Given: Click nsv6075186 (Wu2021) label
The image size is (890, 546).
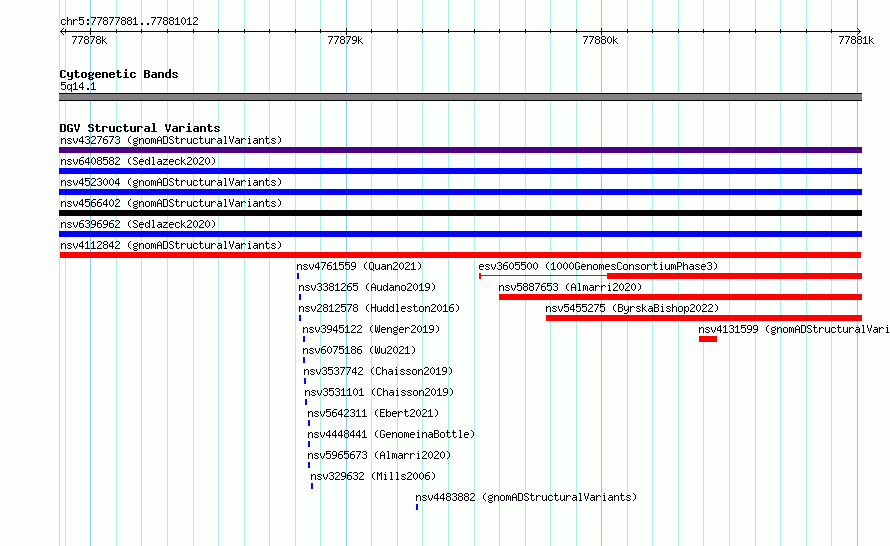Looking at the screenshot, I should [359, 350].
